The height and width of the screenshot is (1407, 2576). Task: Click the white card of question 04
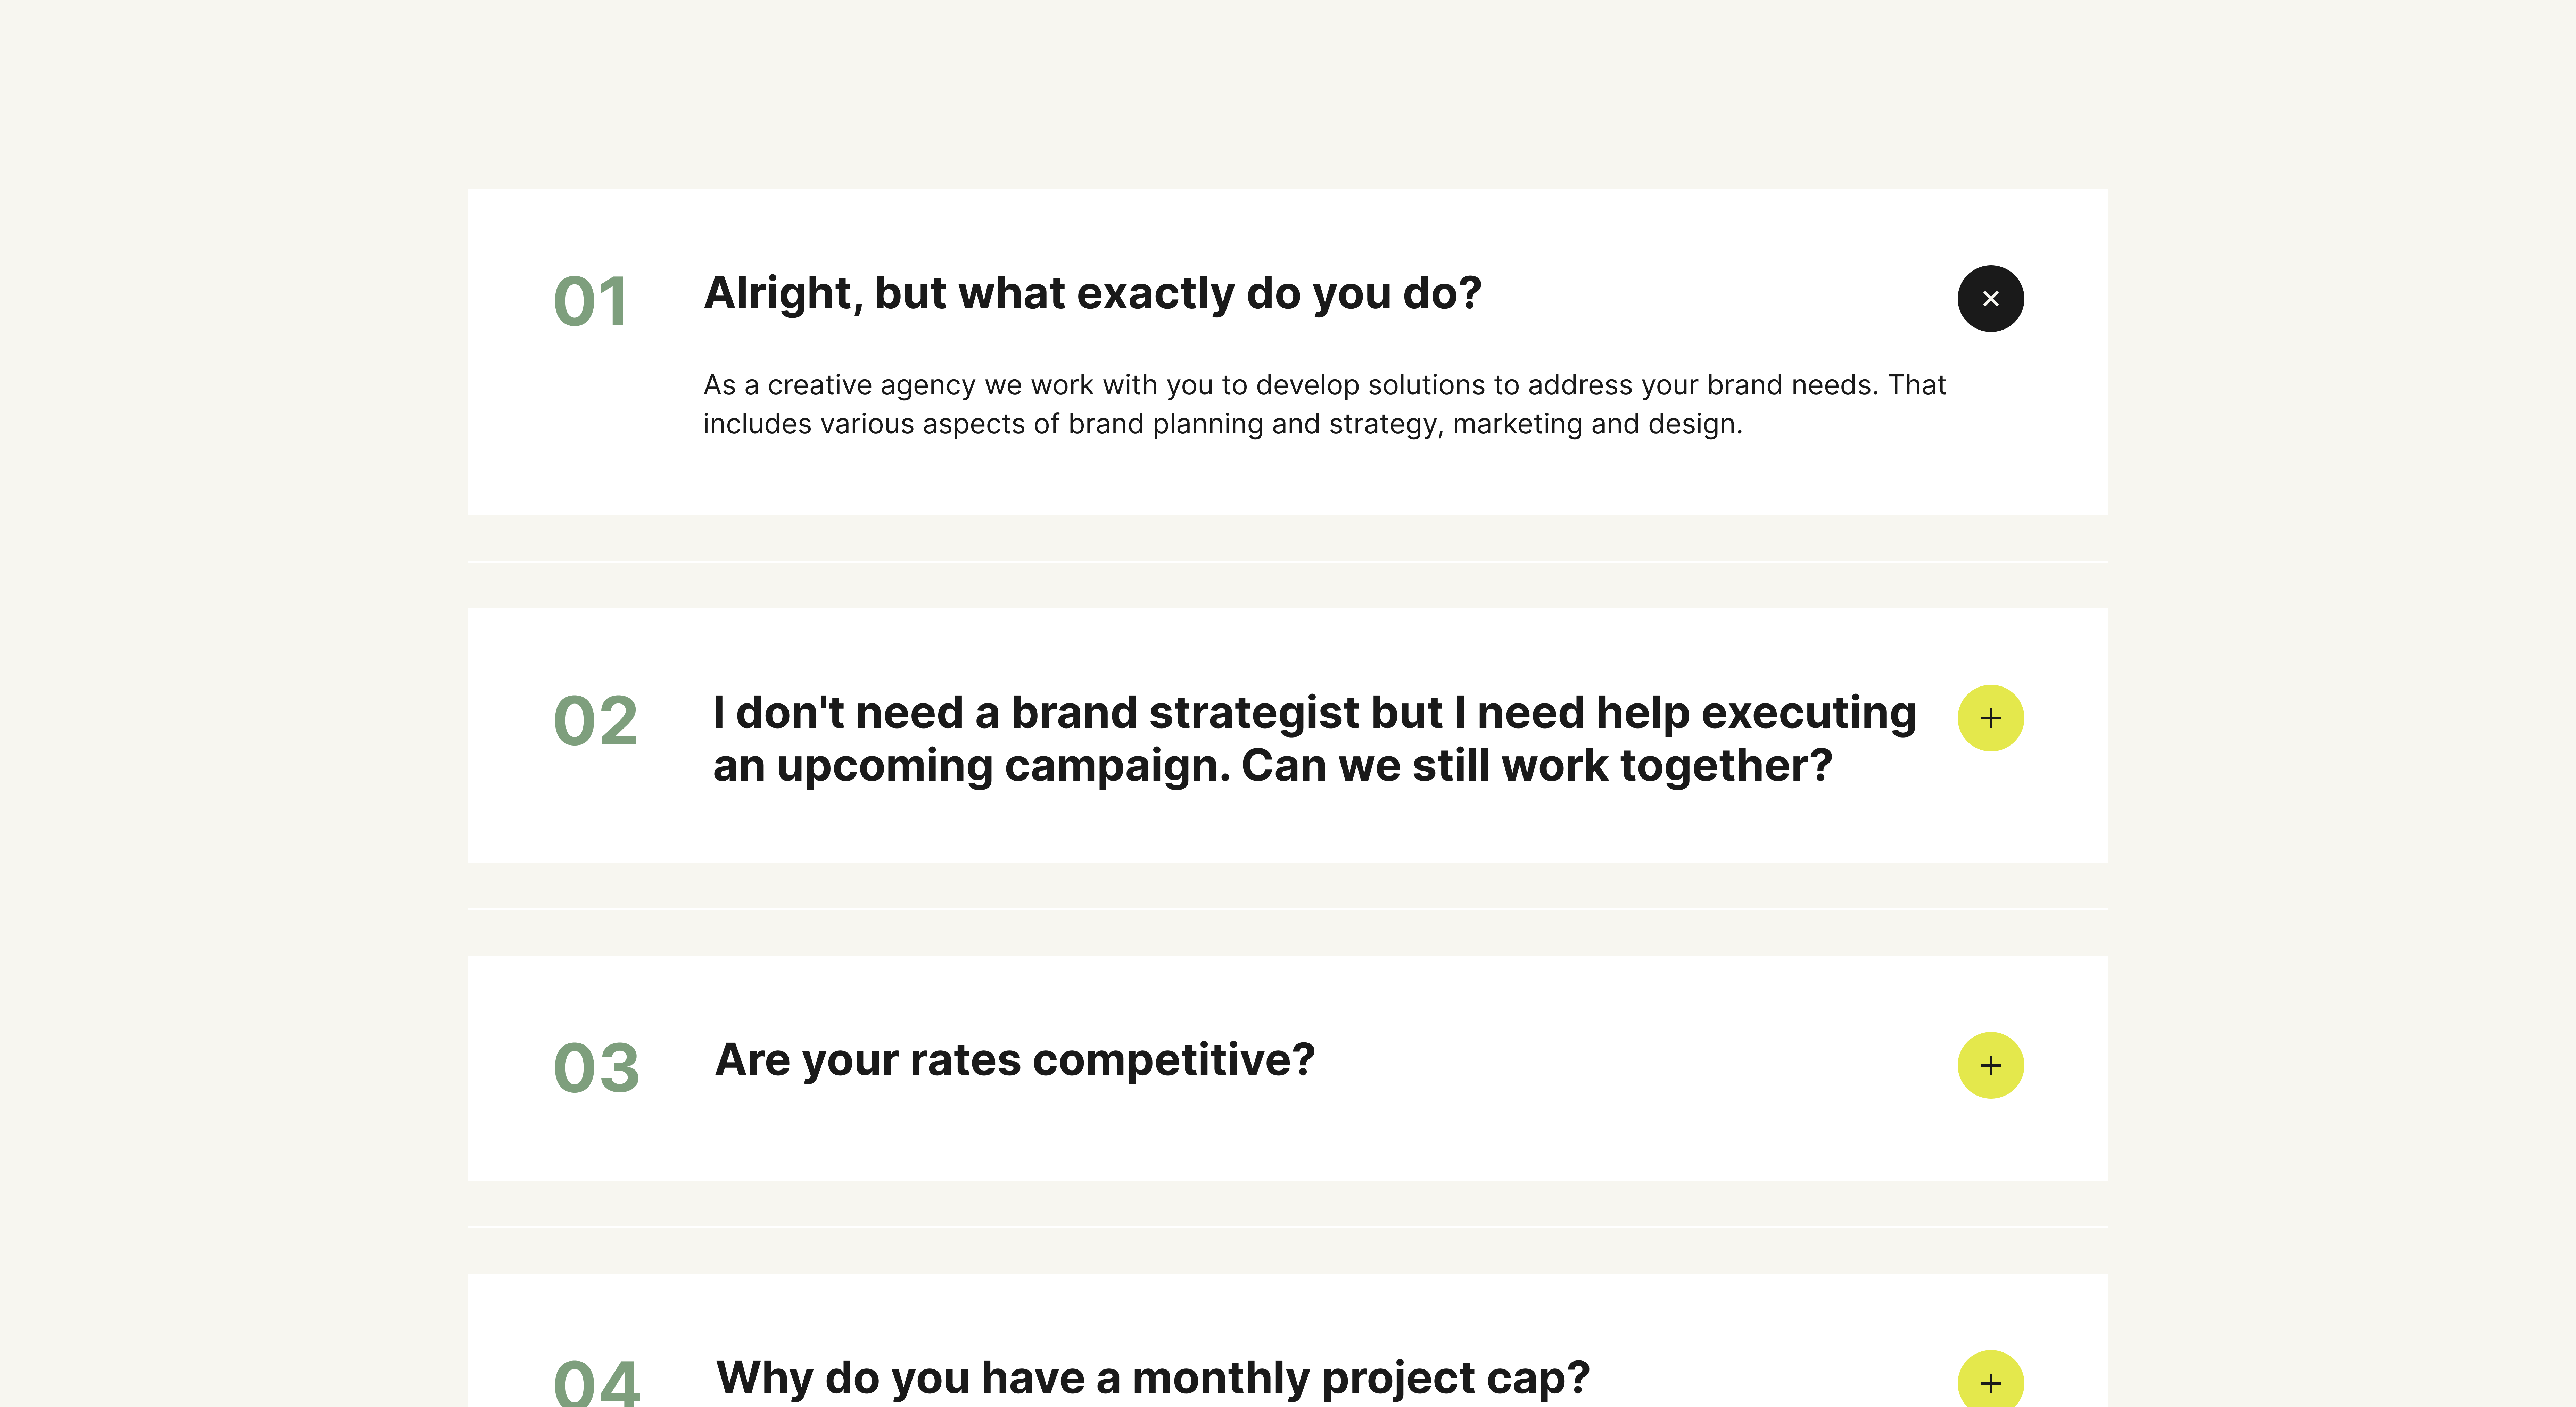1287,1340
